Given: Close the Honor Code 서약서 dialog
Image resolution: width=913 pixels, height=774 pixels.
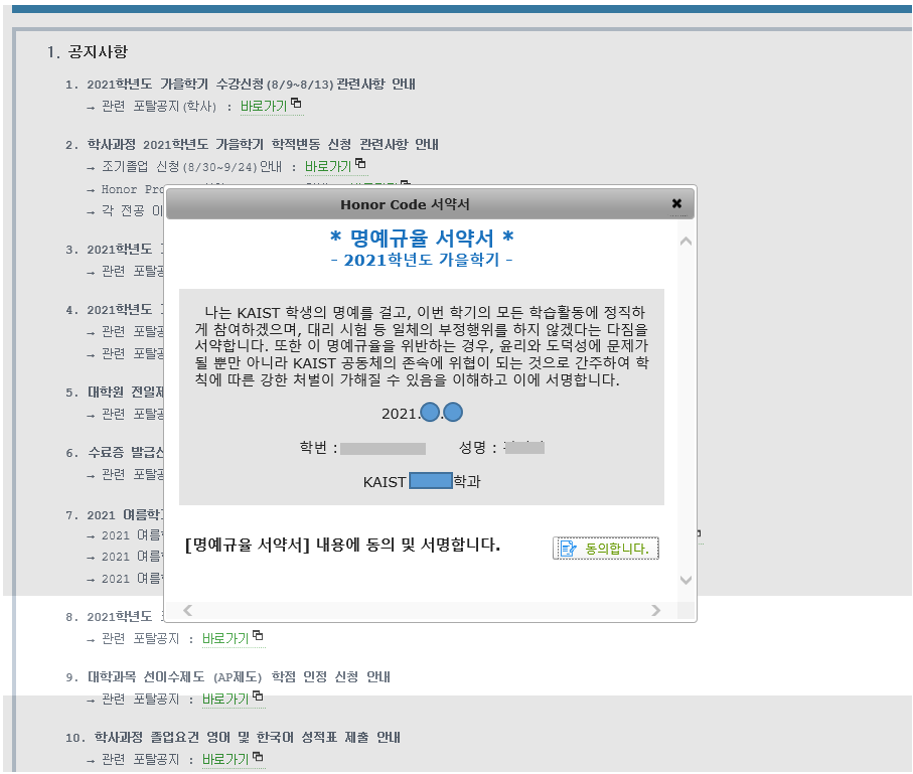Looking at the screenshot, I should (x=677, y=203).
